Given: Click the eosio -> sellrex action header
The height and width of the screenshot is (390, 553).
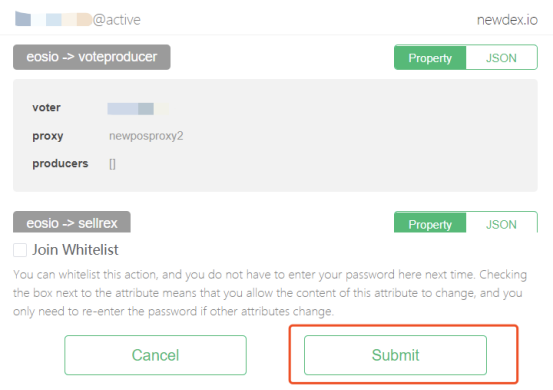Looking at the screenshot, I should [x=72, y=223].
